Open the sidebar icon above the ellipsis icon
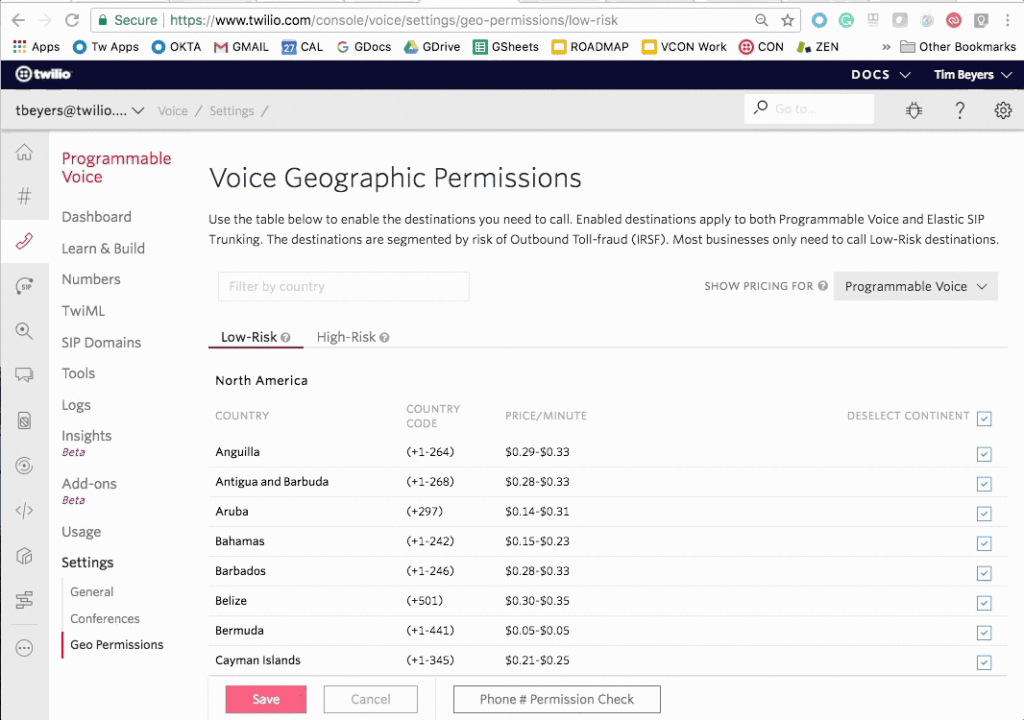Screen dimensions: 1024x720 tap(24, 600)
